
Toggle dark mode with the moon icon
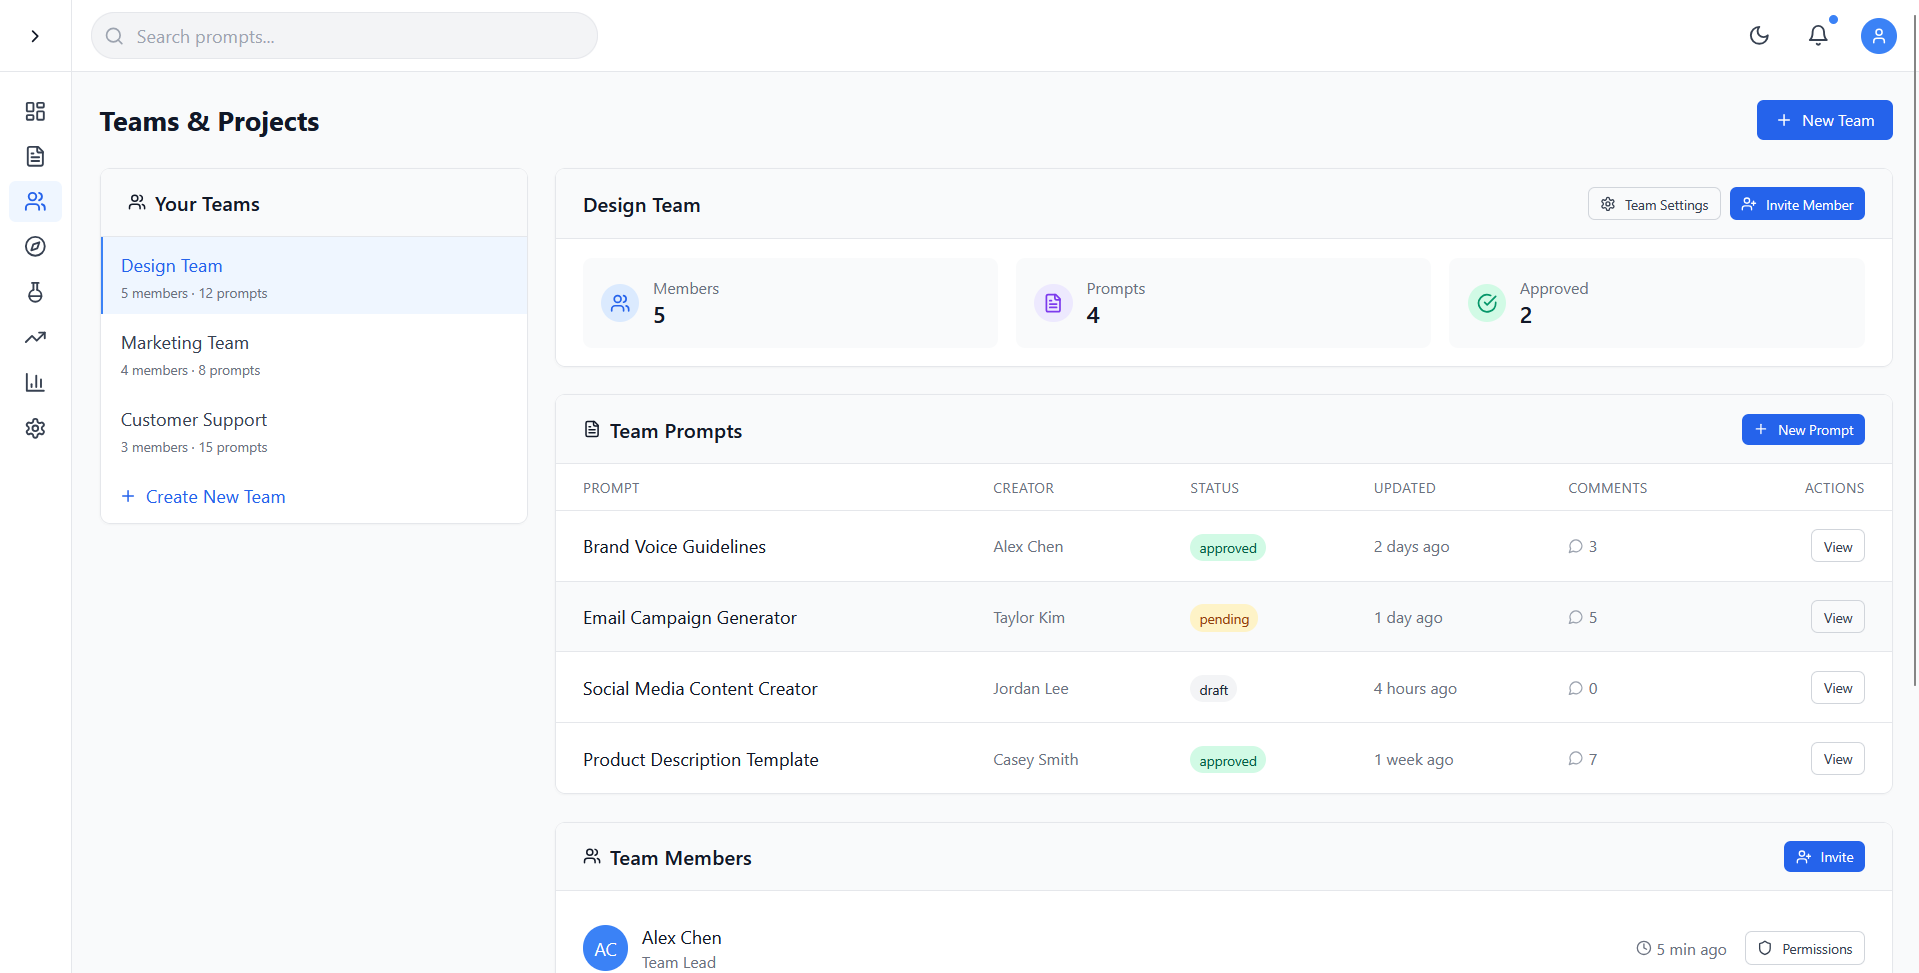click(x=1759, y=36)
